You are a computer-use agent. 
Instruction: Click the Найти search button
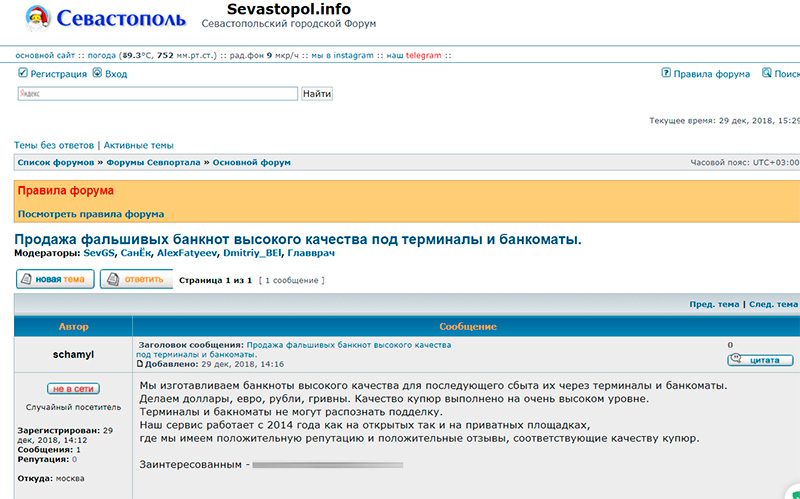(x=317, y=93)
